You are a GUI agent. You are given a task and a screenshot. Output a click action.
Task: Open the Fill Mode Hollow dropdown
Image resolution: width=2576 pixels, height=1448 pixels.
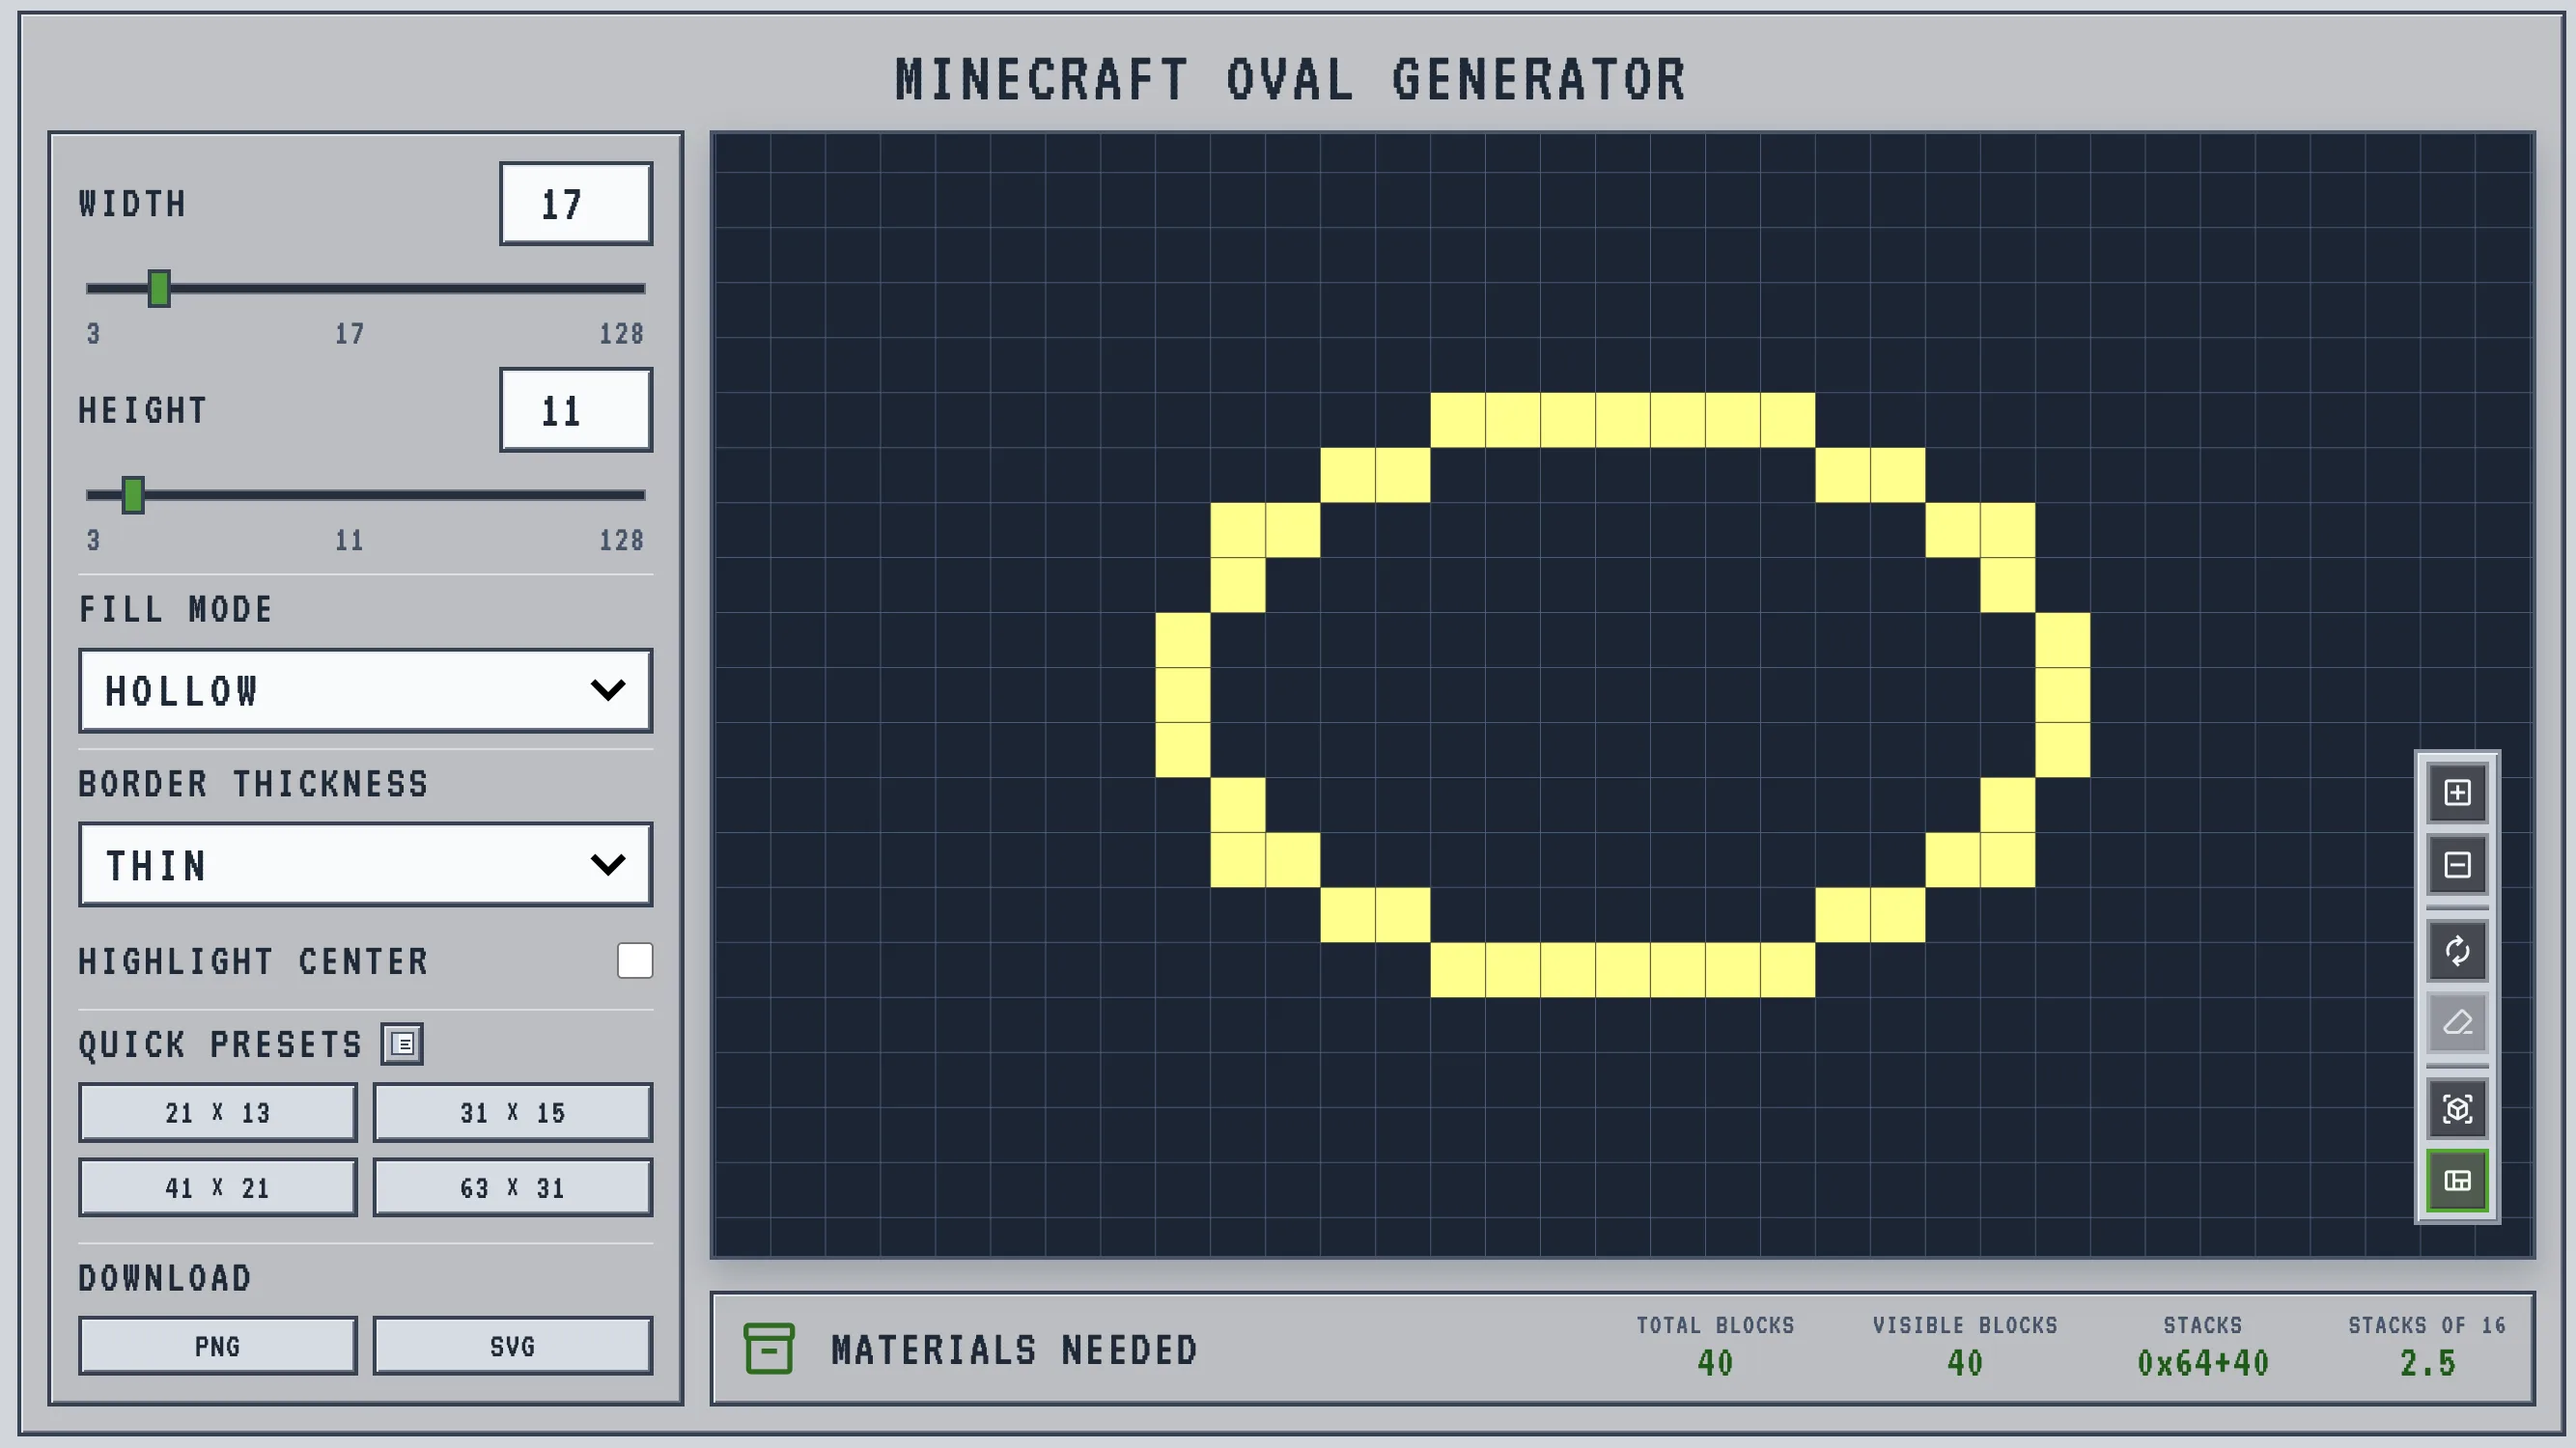[366, 690]
